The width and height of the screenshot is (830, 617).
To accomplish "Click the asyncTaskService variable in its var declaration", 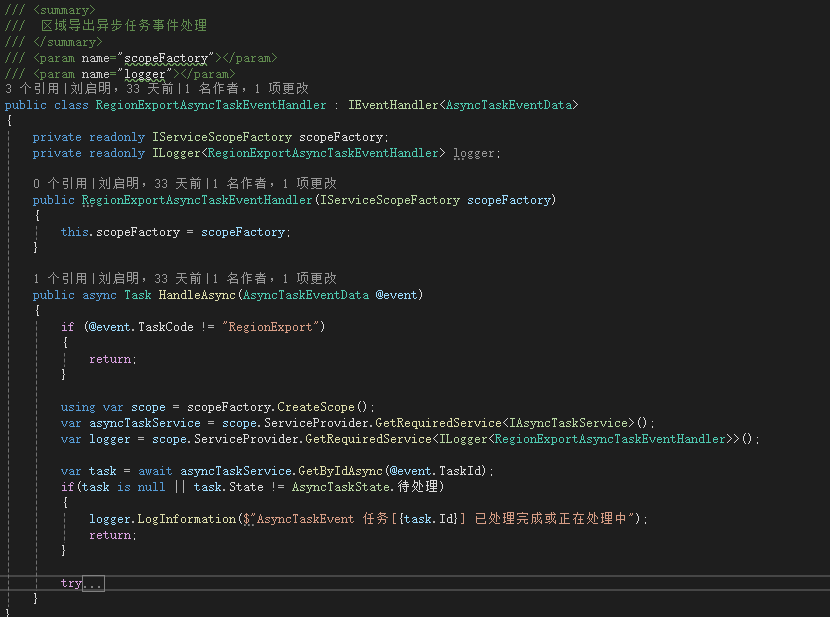I will [x=145, y=423].
